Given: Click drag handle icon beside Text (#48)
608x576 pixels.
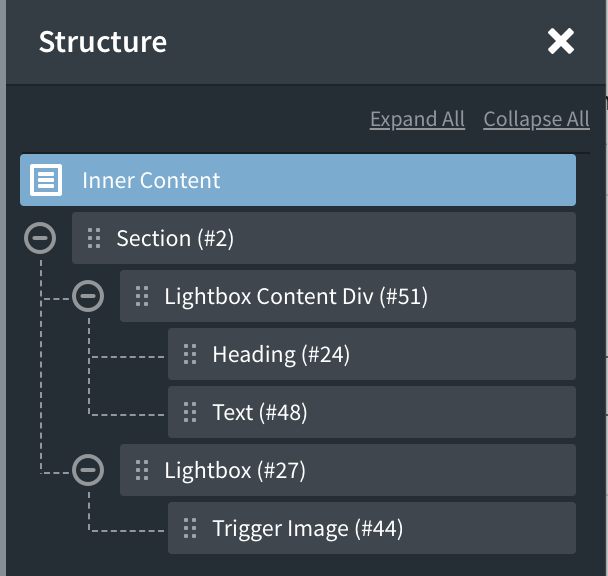Looking at the screenshot, I should [x=190, y=412].
